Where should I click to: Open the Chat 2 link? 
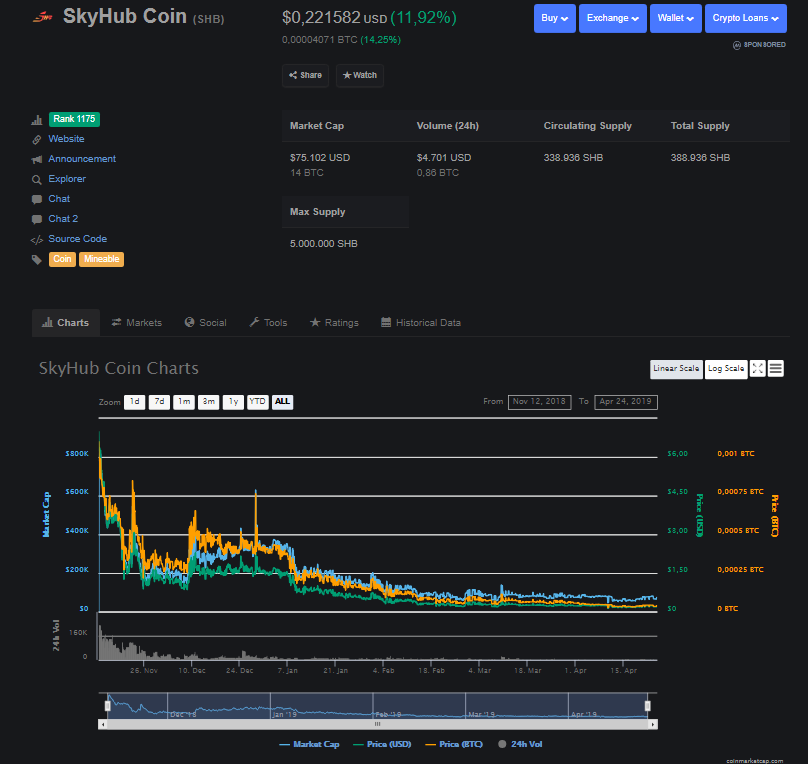(x=63, y=219)
